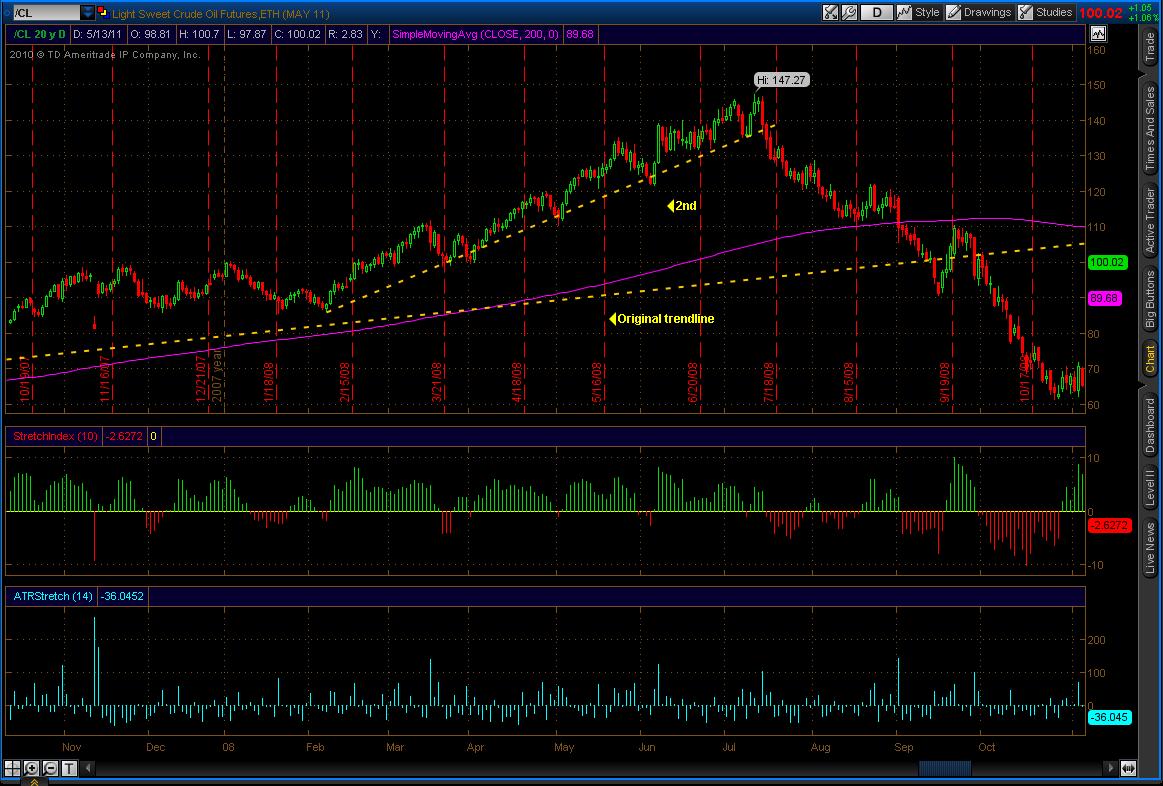Toggle the price-axis waveform icon
1163x786 pixels.
click(x=1098, y=34)
